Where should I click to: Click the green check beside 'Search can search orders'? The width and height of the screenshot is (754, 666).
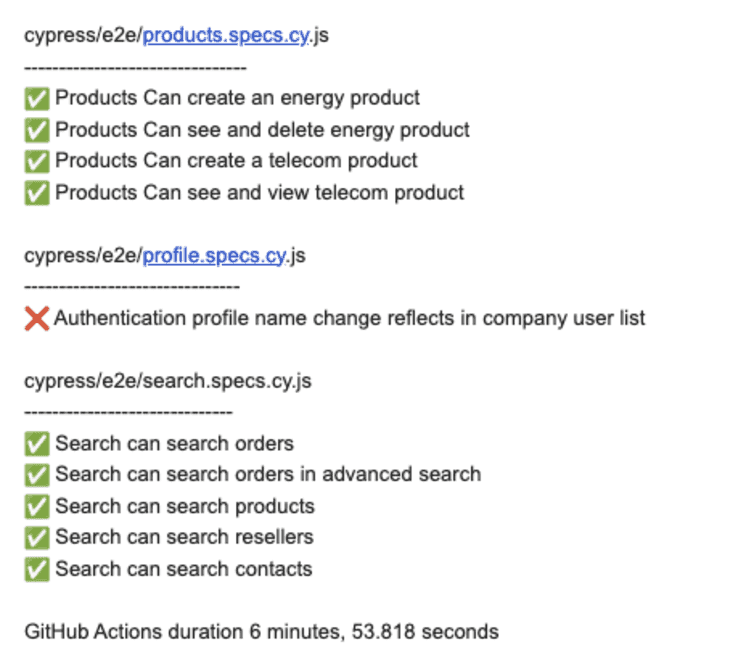tap(37, 443)
